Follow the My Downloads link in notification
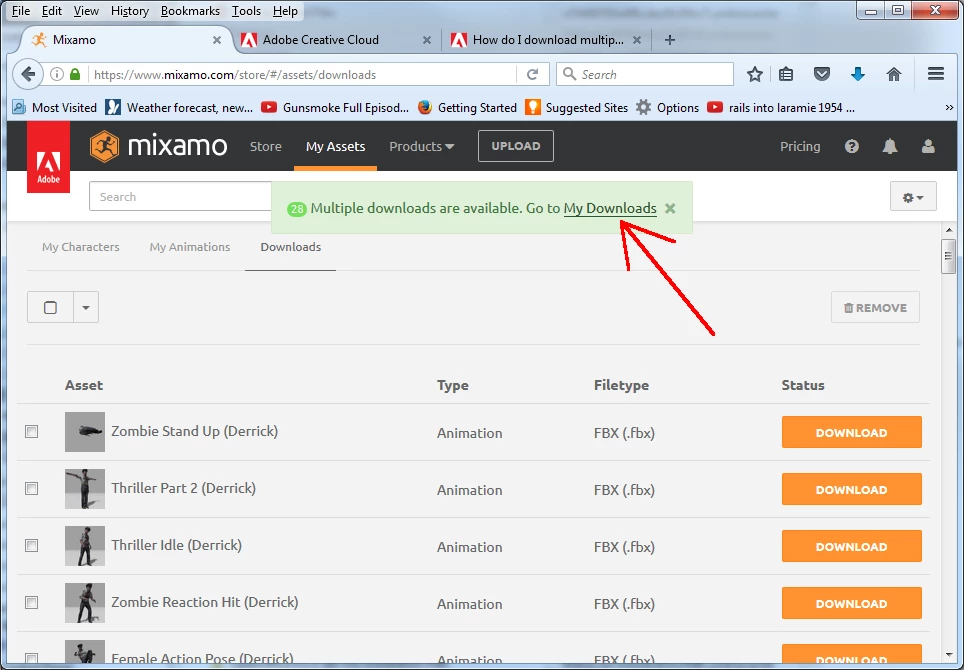The image size is (964, 670). [x=610, y=208]
